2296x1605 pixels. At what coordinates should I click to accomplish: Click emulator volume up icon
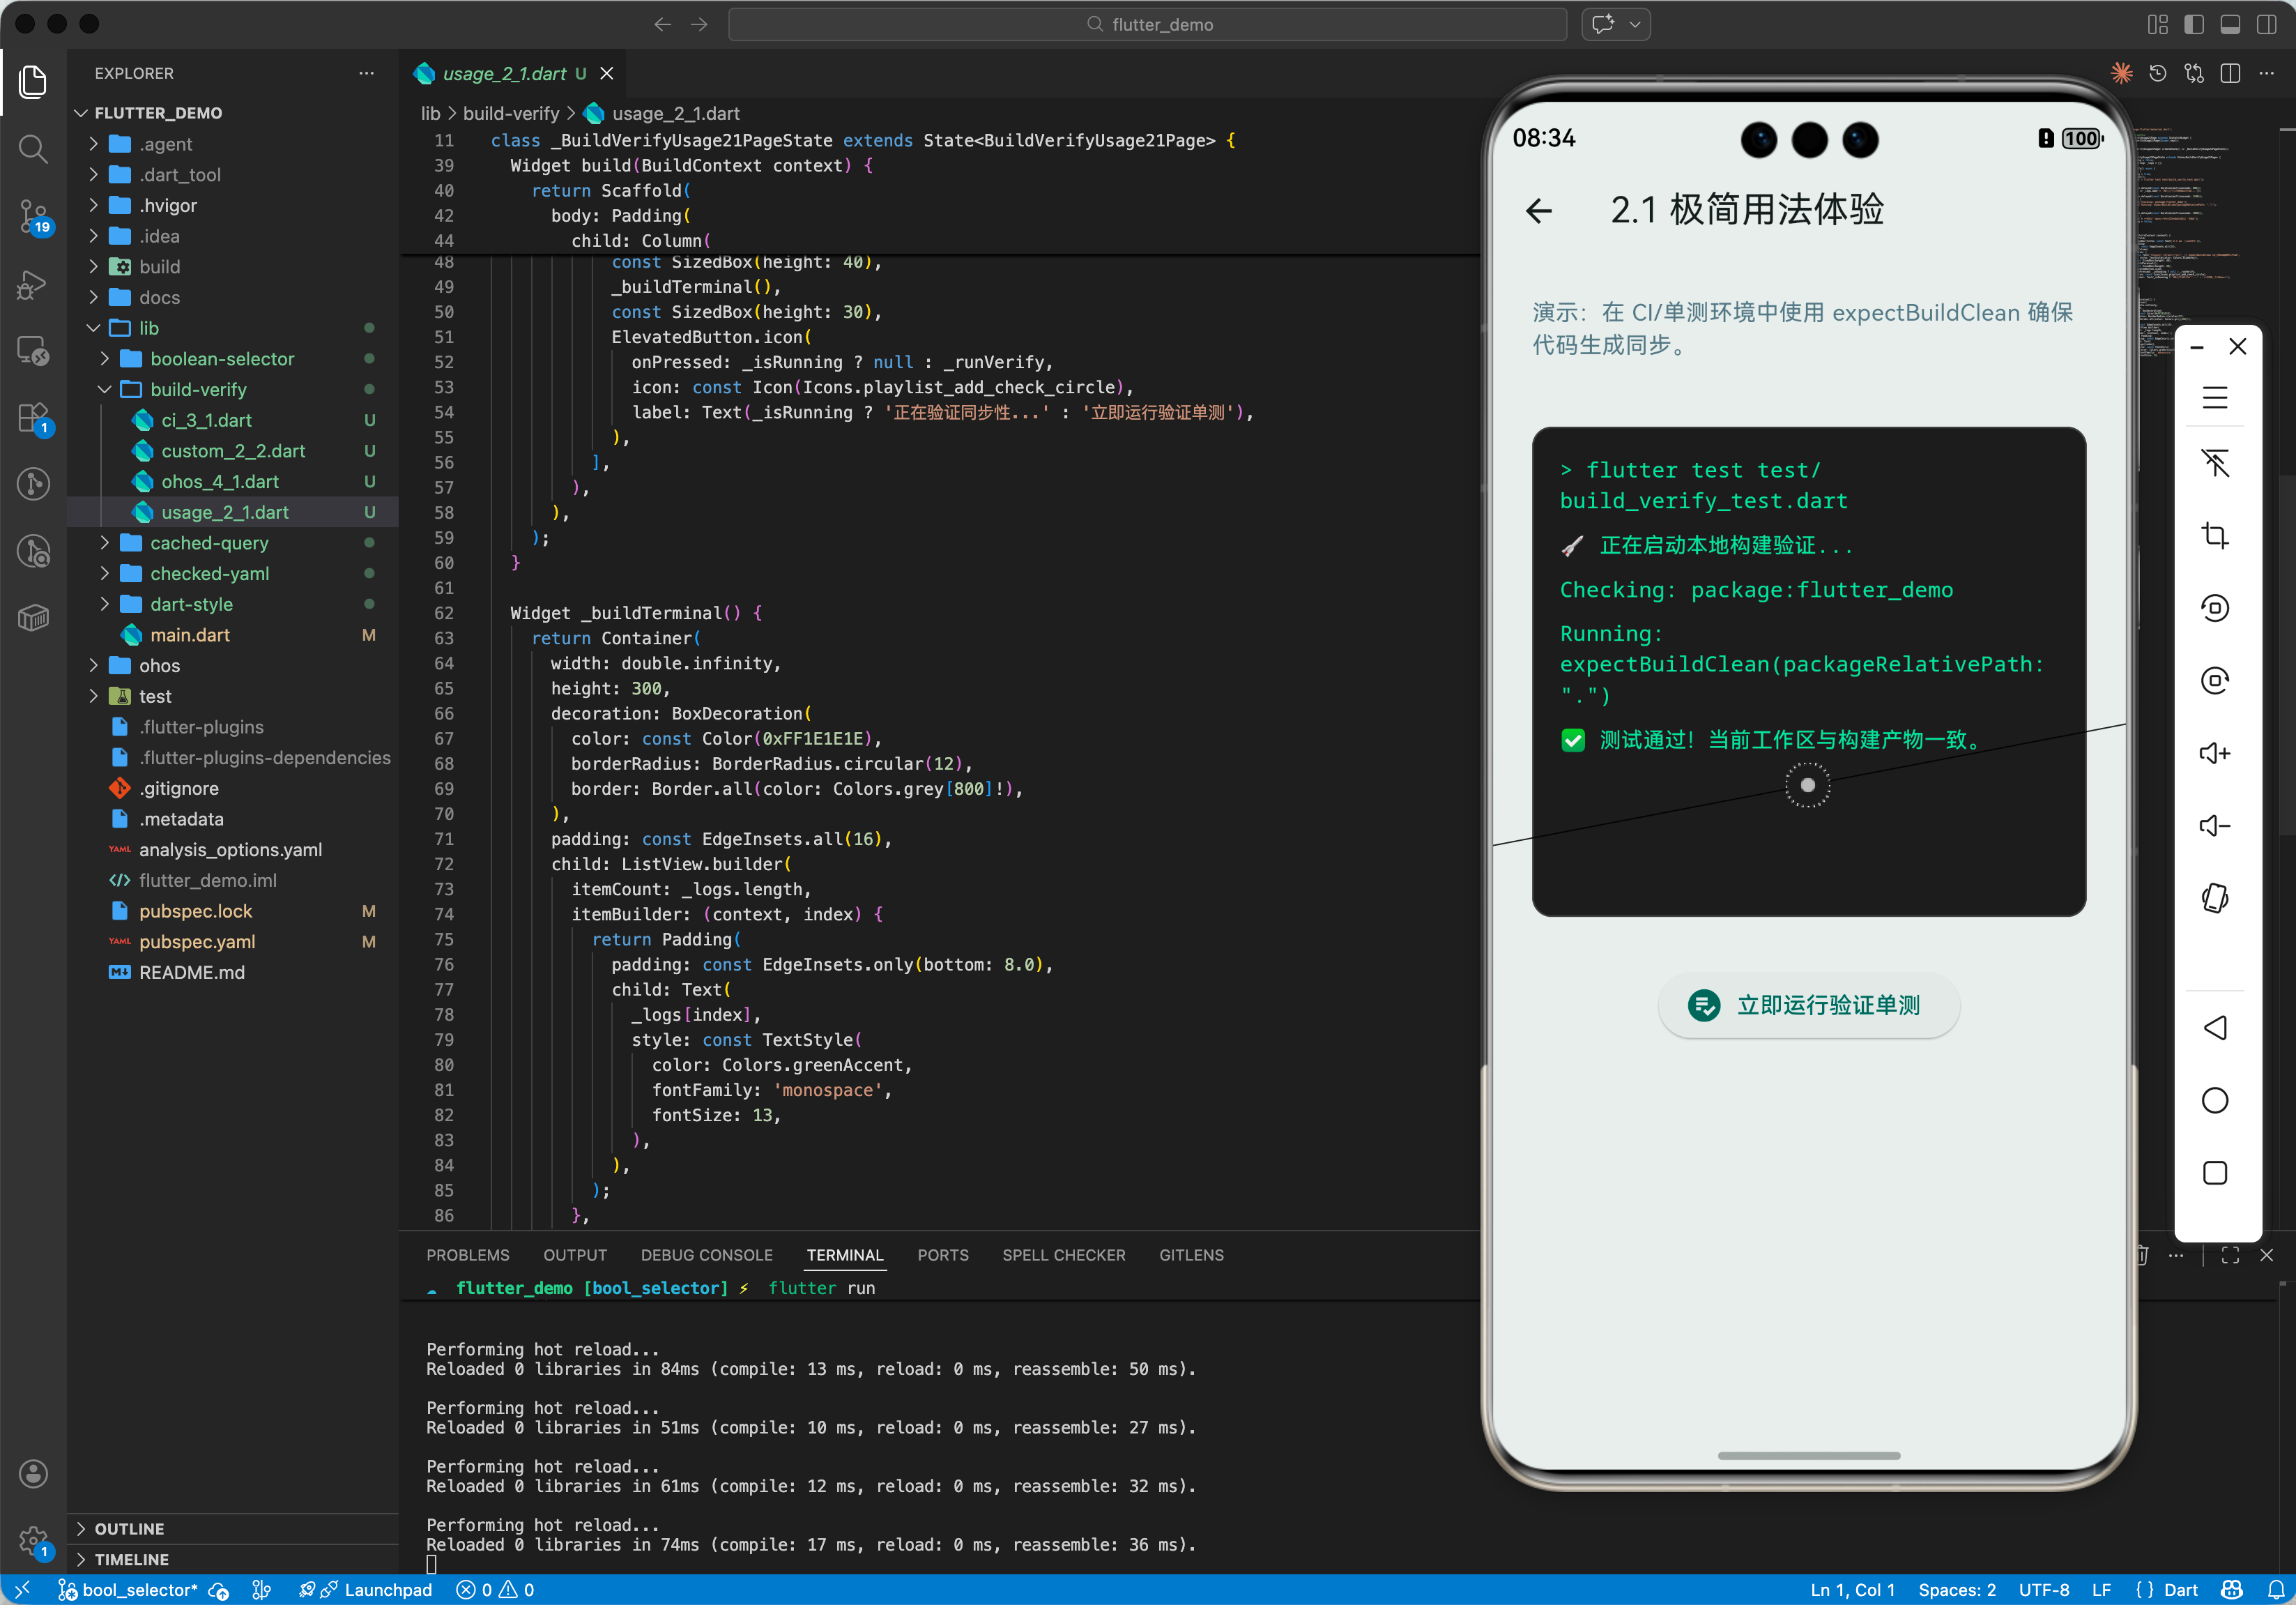coord(2214,753)
